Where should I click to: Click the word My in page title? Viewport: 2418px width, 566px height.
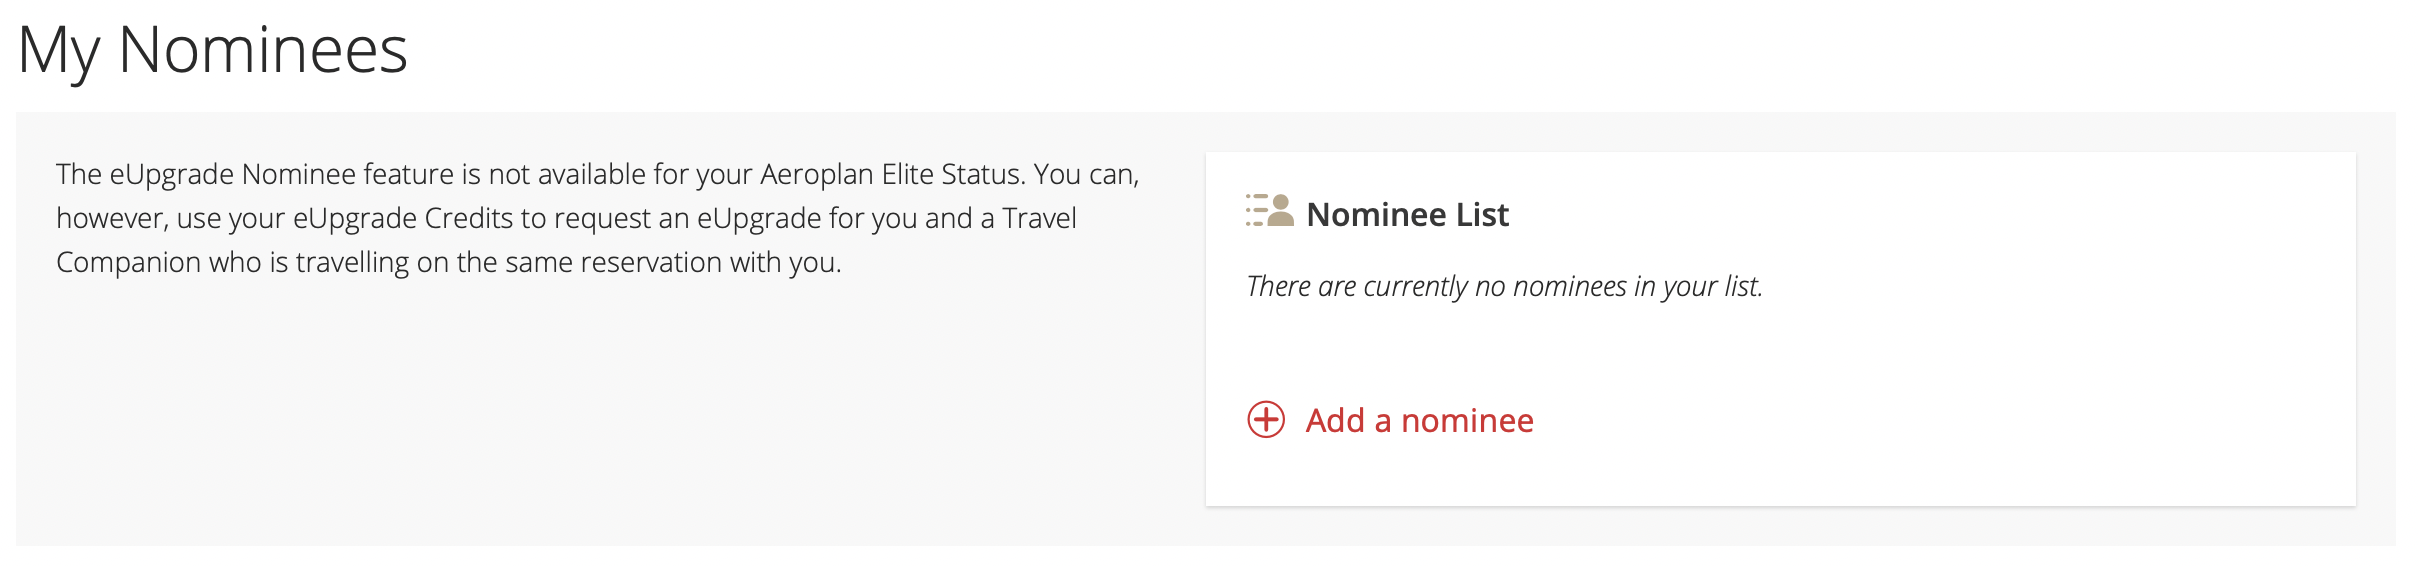[x=58, y=49]
